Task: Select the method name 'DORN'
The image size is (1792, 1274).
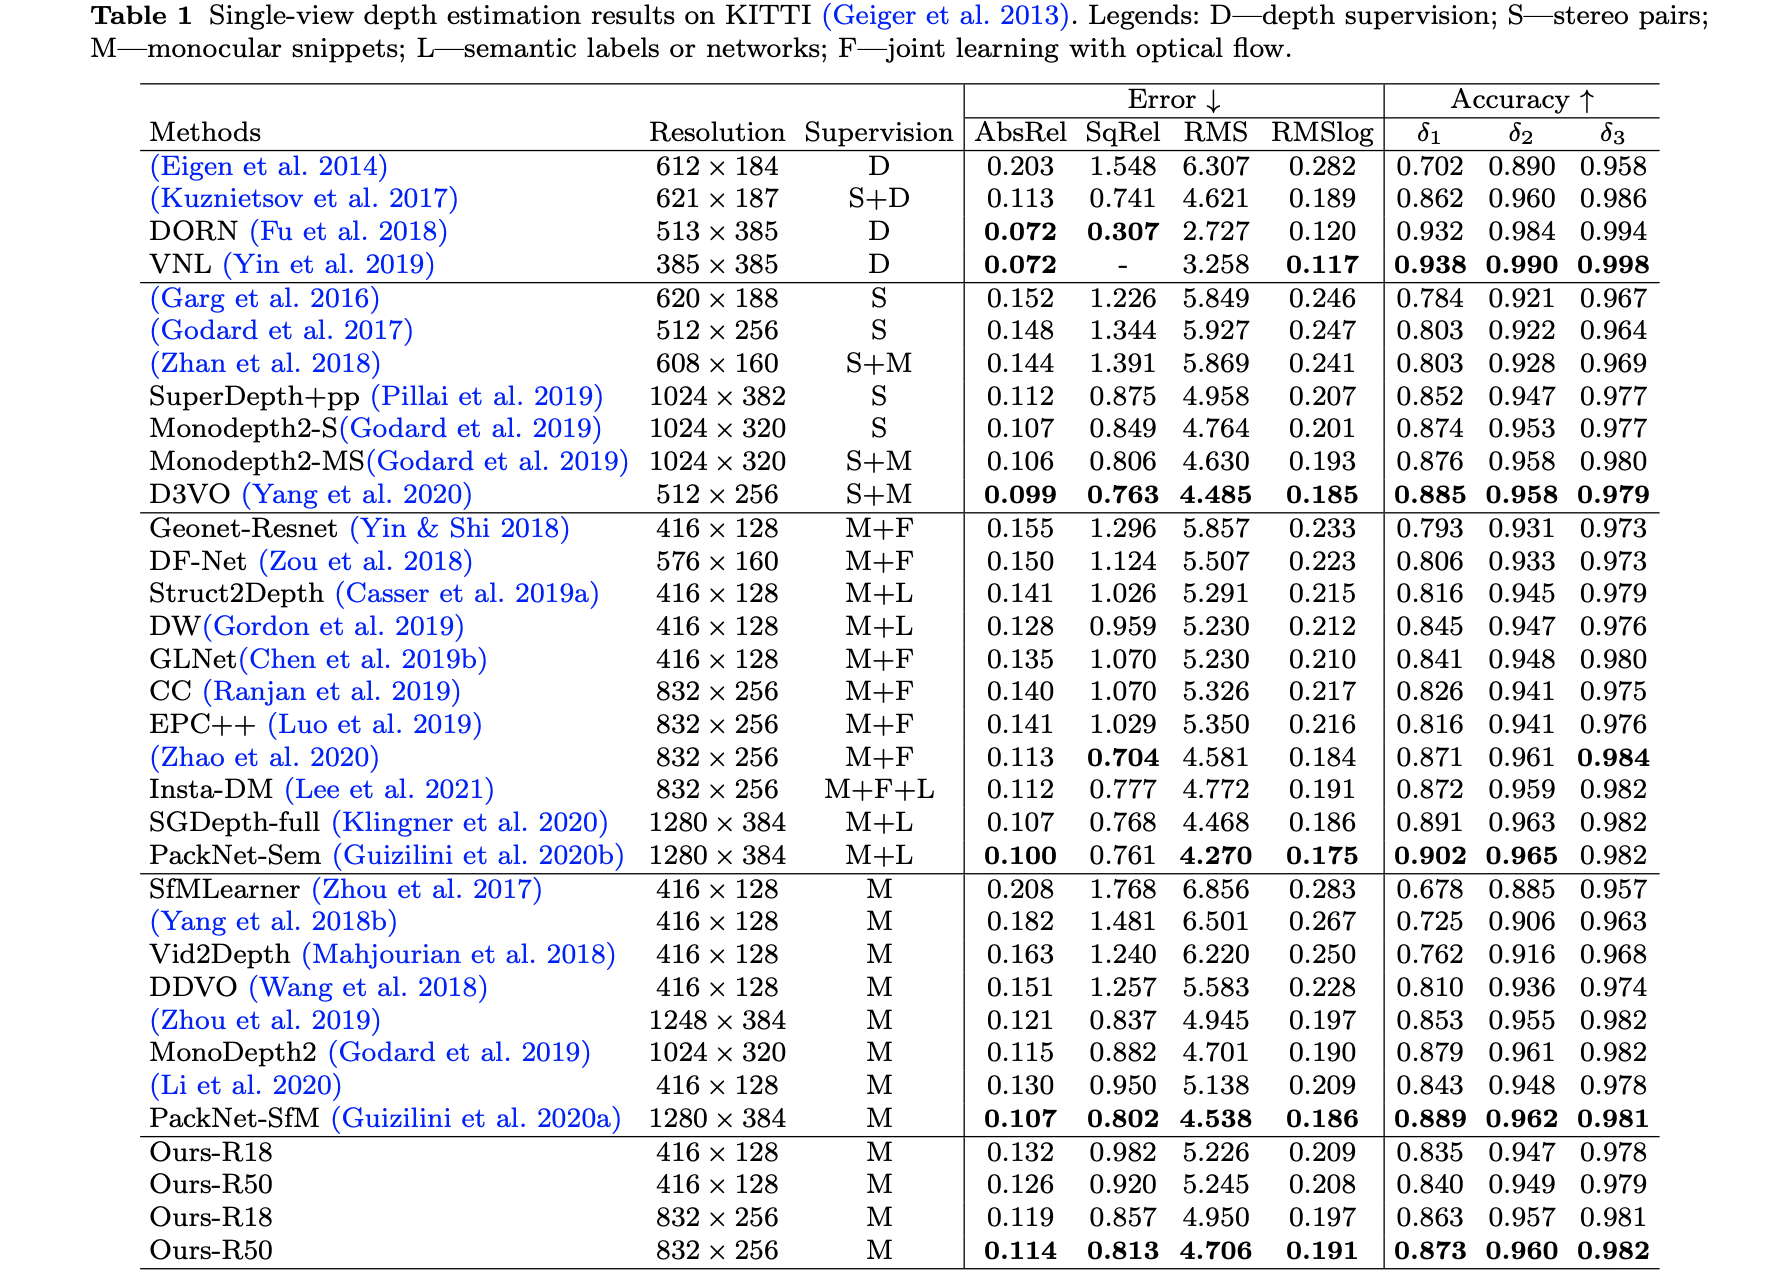Action: click(194, 232)
